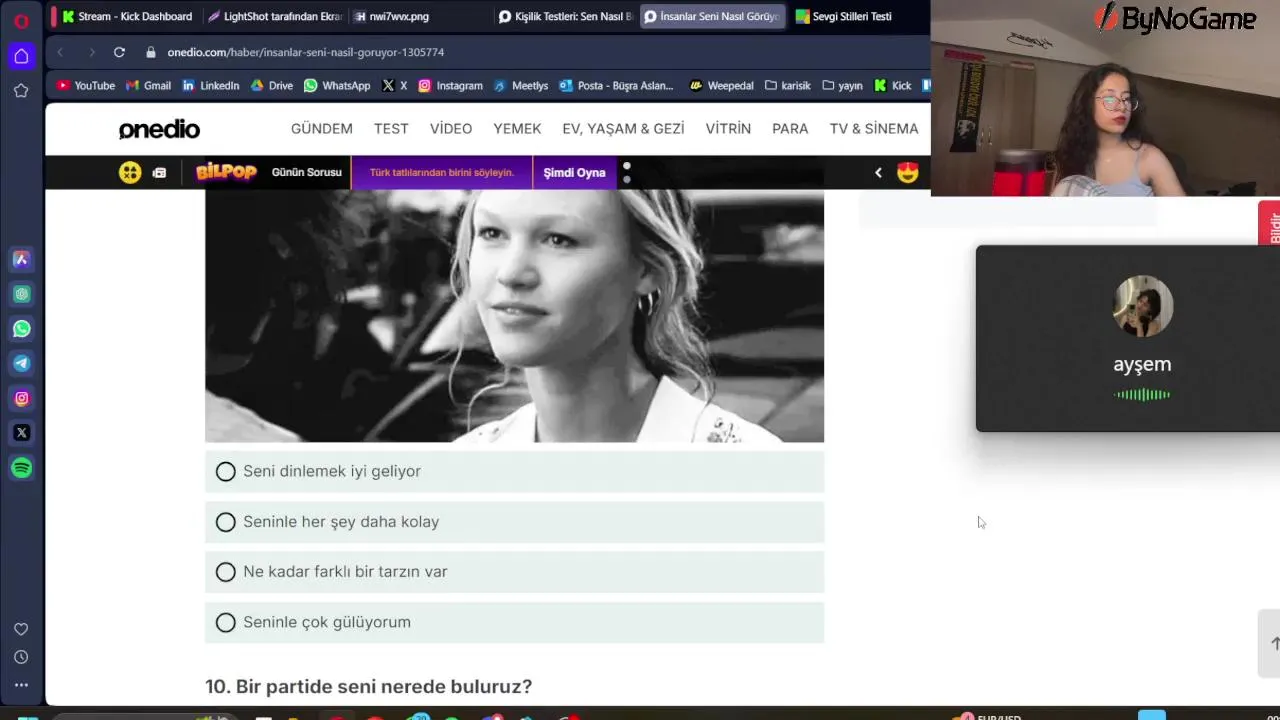Open the VİTRİN menu
The height and width of the screenshot is (720, 1280).
click(x=728, y=129)
